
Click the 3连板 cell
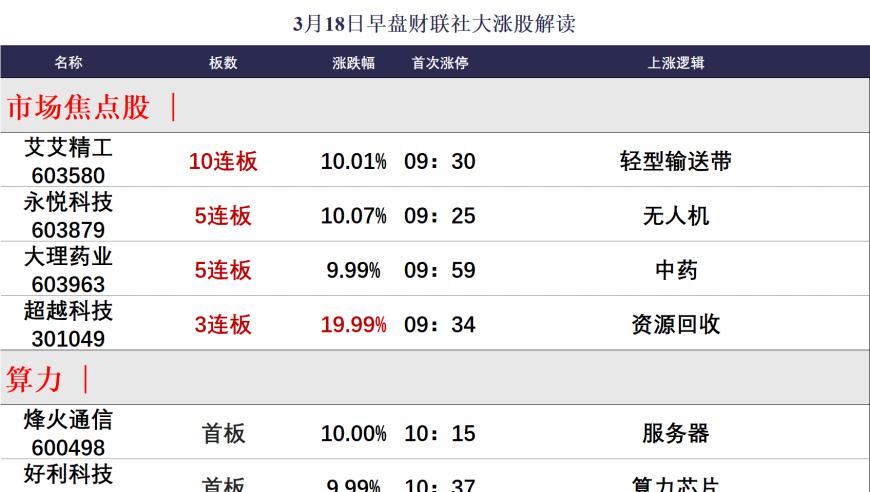pyautogui.click(x=223, y=324)
